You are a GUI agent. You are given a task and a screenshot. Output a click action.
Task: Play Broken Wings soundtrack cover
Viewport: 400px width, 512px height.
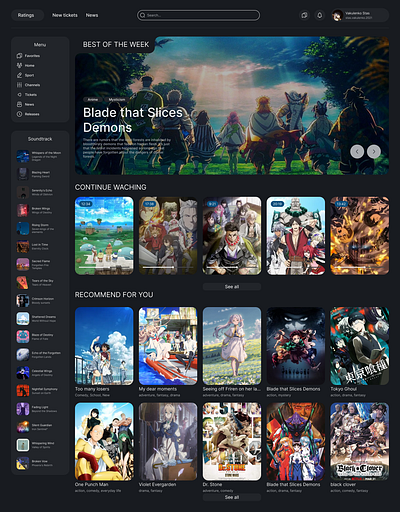[23, 210]
